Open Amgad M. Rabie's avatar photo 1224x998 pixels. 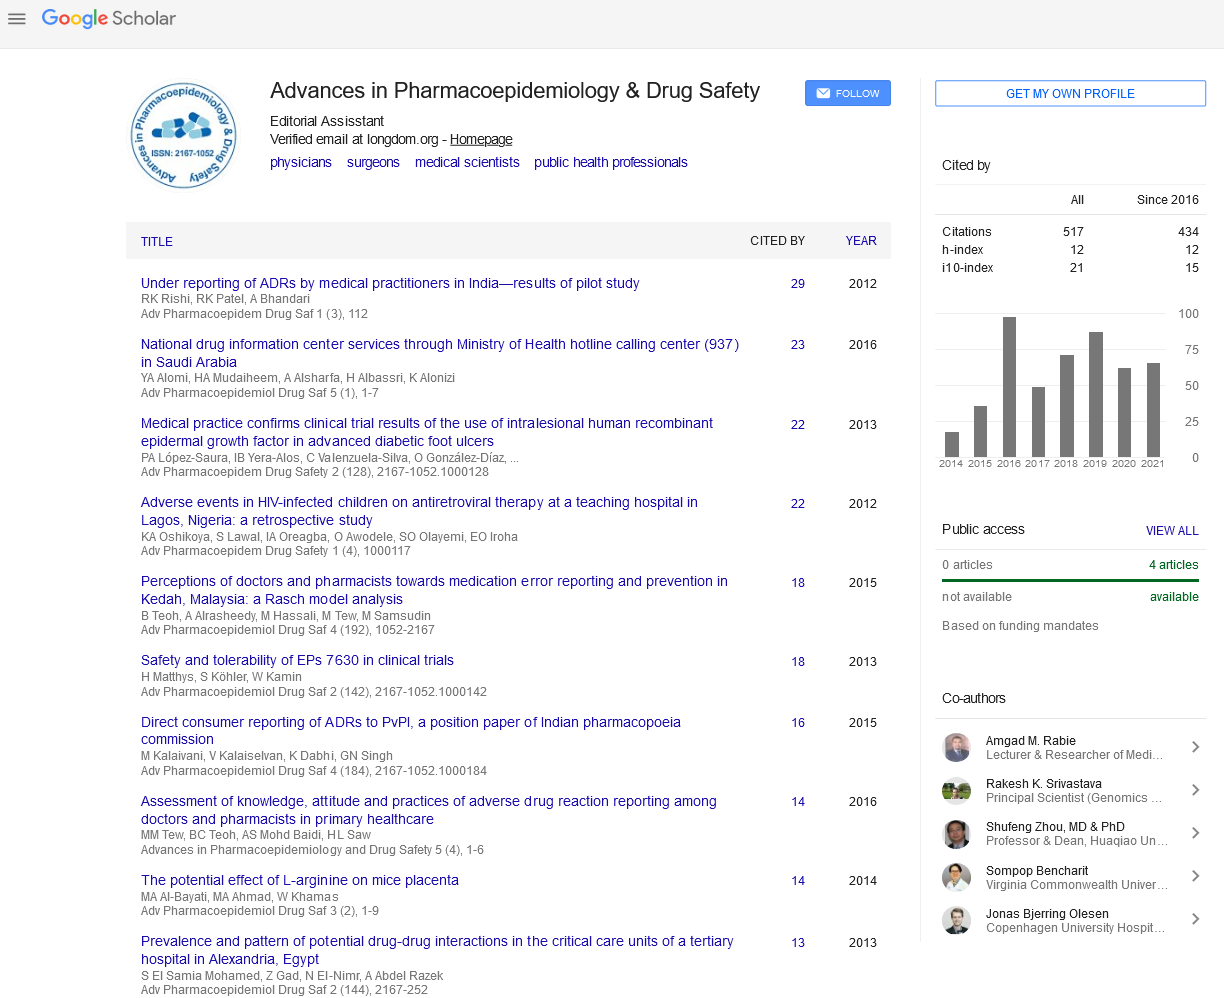pos(956,748)
